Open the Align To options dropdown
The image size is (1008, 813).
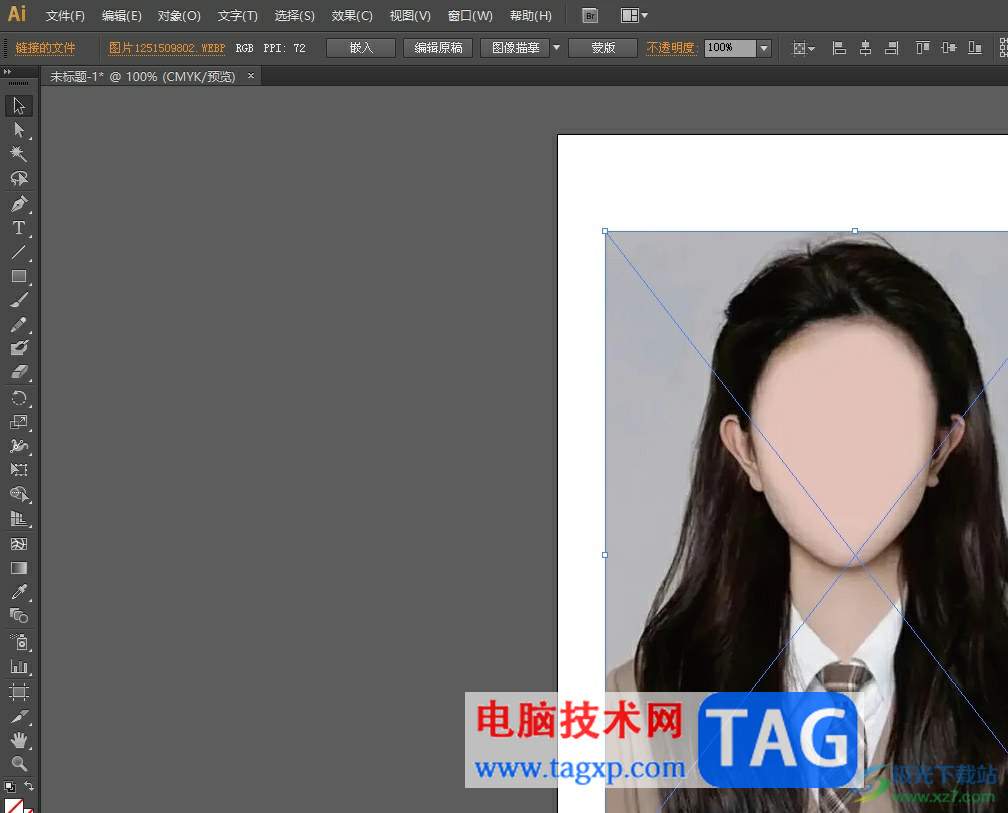pos(802,48)
